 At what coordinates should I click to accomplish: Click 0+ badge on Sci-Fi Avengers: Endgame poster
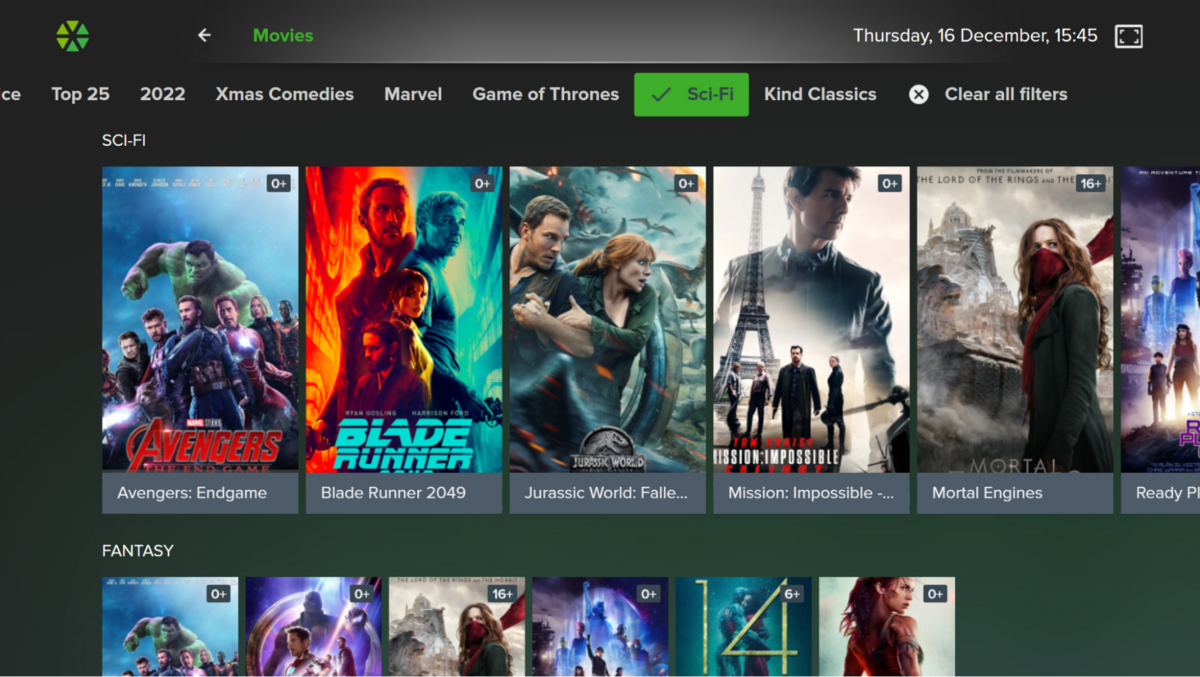point(279,183)
